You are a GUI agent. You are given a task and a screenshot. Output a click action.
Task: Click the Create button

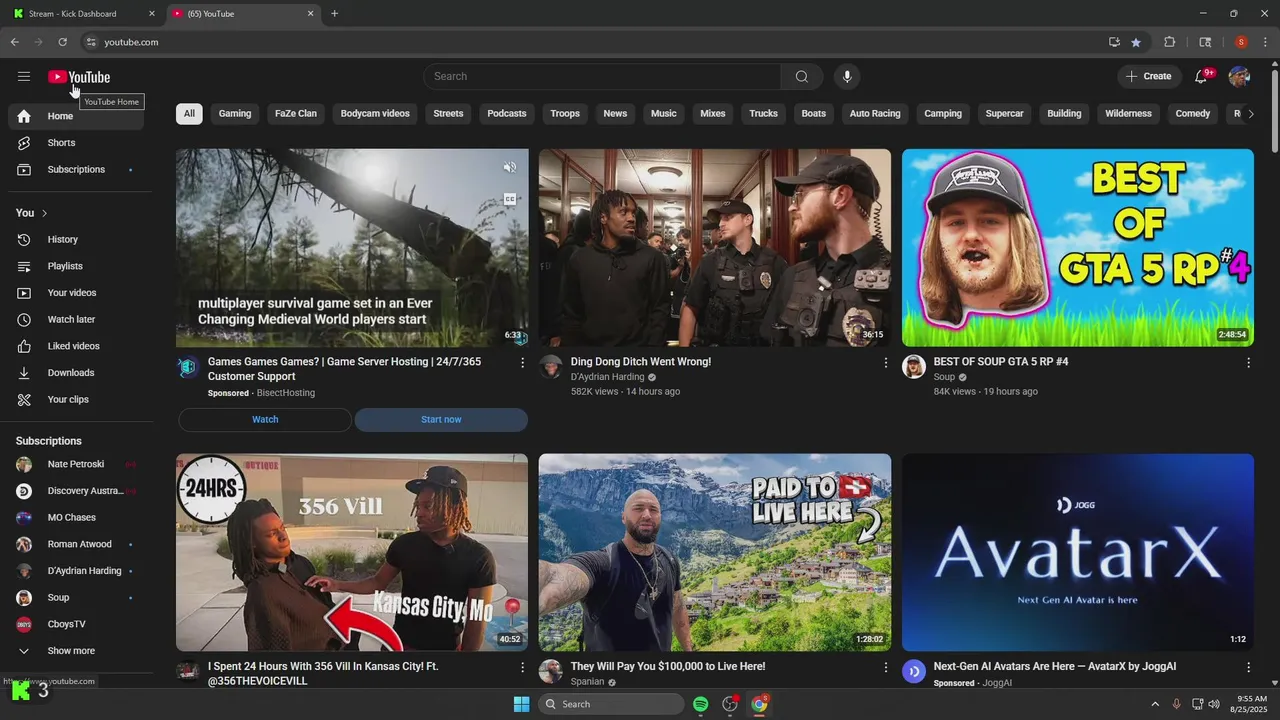tap(1148, 77)
